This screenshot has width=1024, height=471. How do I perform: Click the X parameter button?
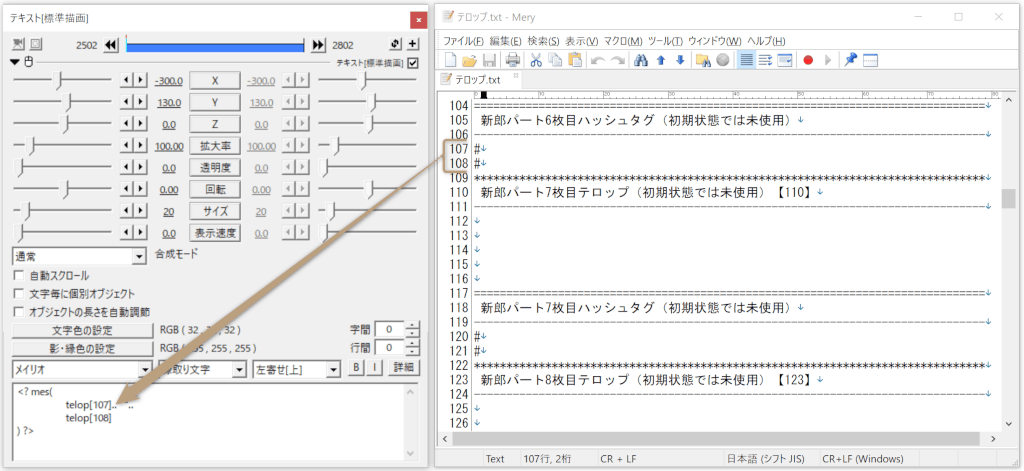pyautogui.click(x=215, y=81)
